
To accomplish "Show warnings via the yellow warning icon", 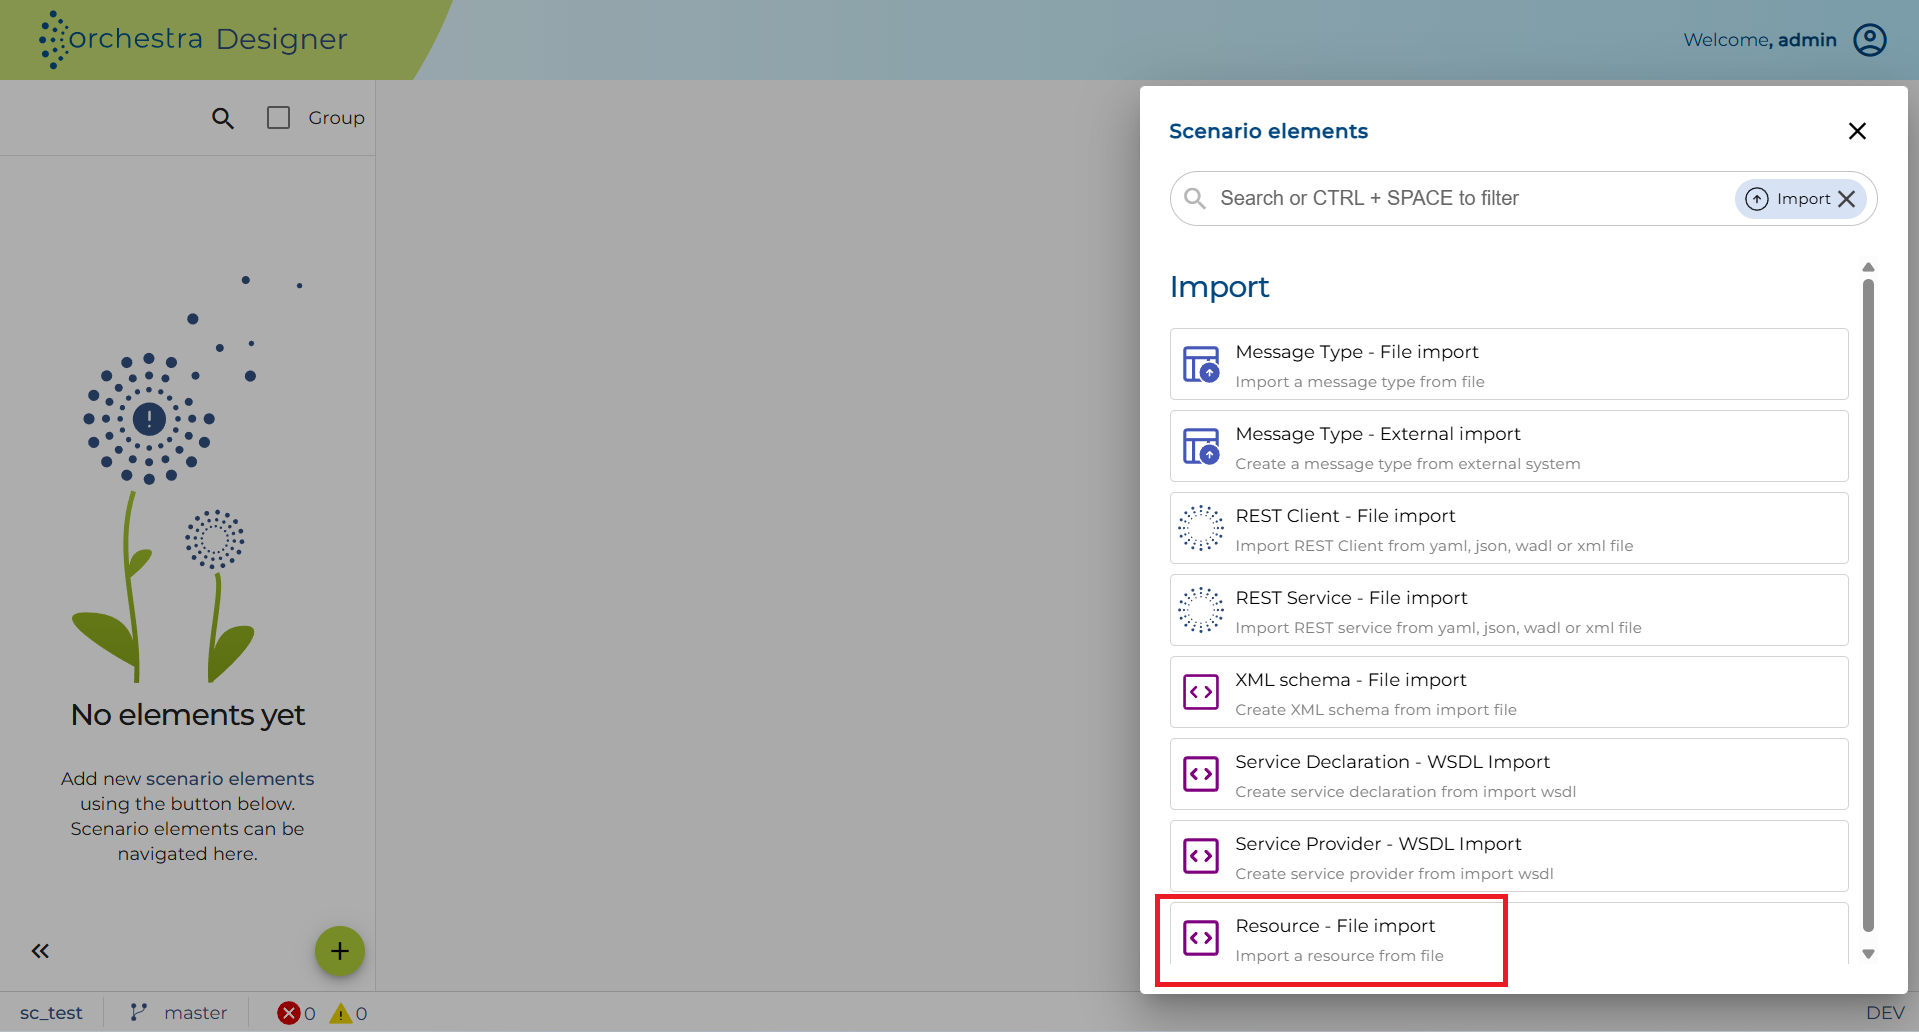I will 341,1013.
